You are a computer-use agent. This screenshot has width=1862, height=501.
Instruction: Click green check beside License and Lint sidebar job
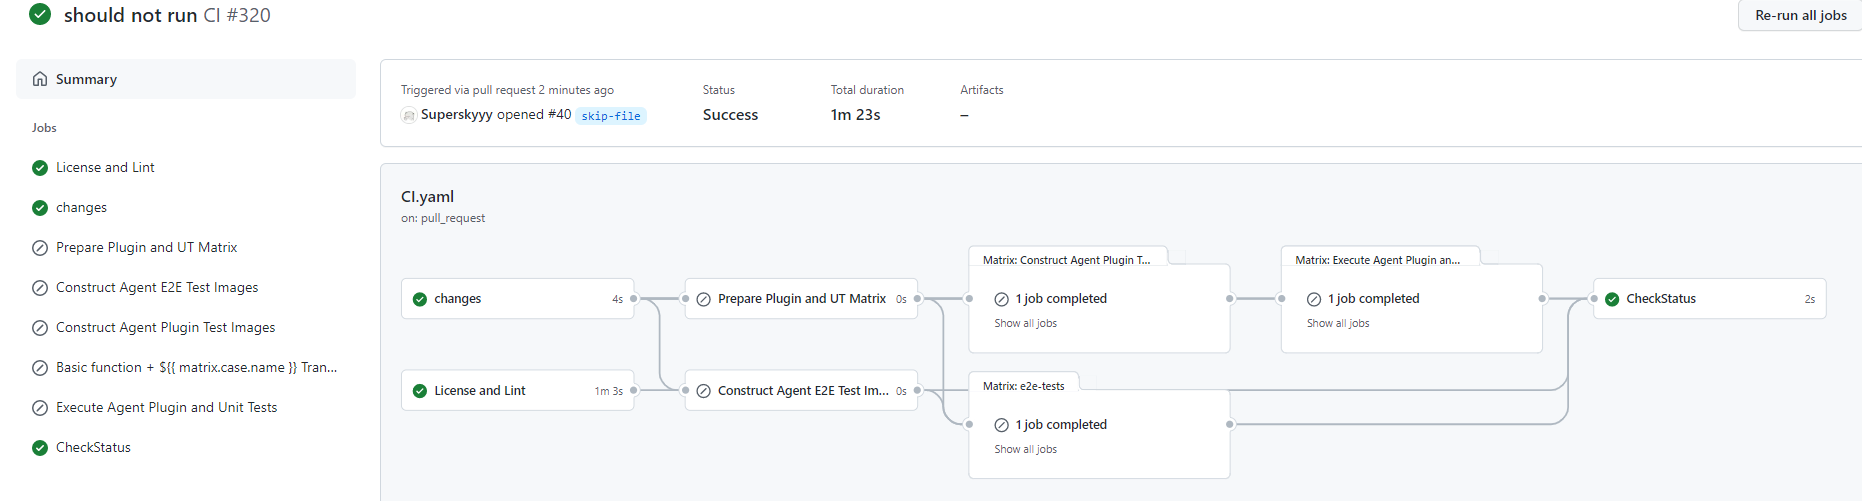click(40, 168)
